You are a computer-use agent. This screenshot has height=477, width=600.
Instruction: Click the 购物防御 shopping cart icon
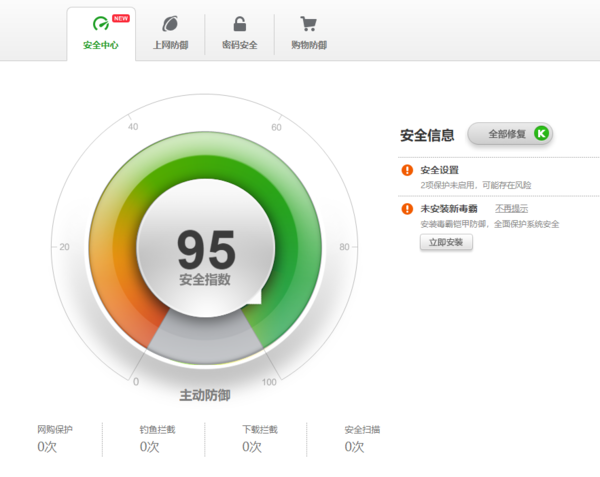point(308,25)
